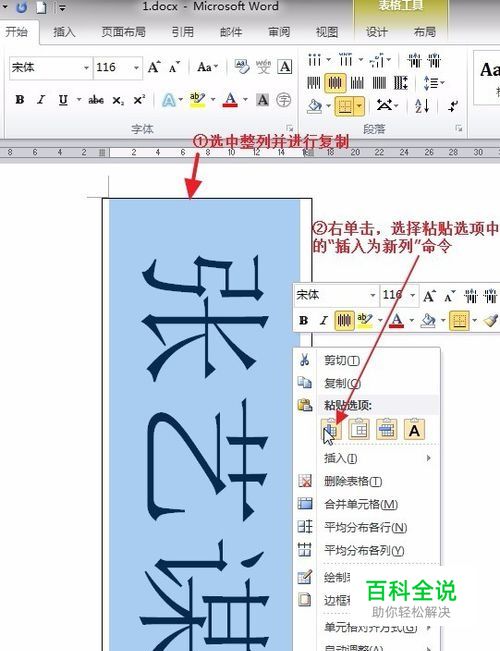The image size is (500, 651).
Task: Click the new document icon in quick access
Action: [x=41, y=7]
